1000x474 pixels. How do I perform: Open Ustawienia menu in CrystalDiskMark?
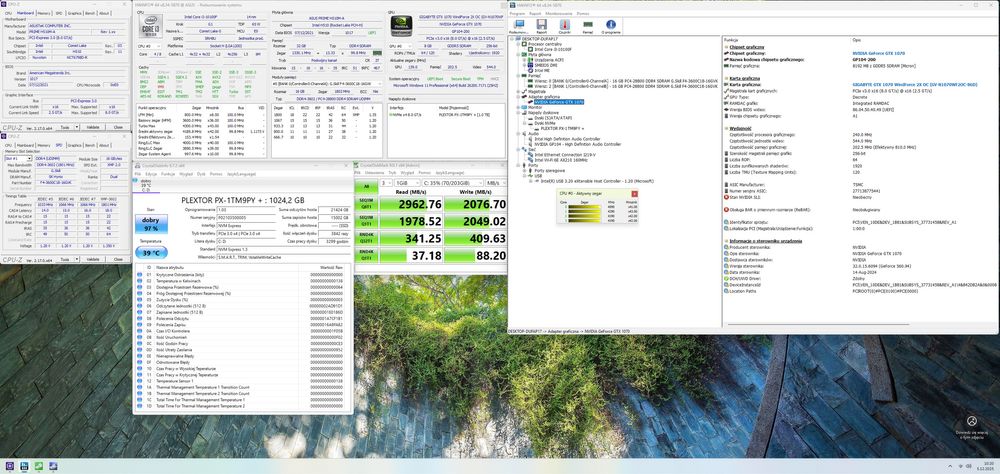click(x=374, y=173)
